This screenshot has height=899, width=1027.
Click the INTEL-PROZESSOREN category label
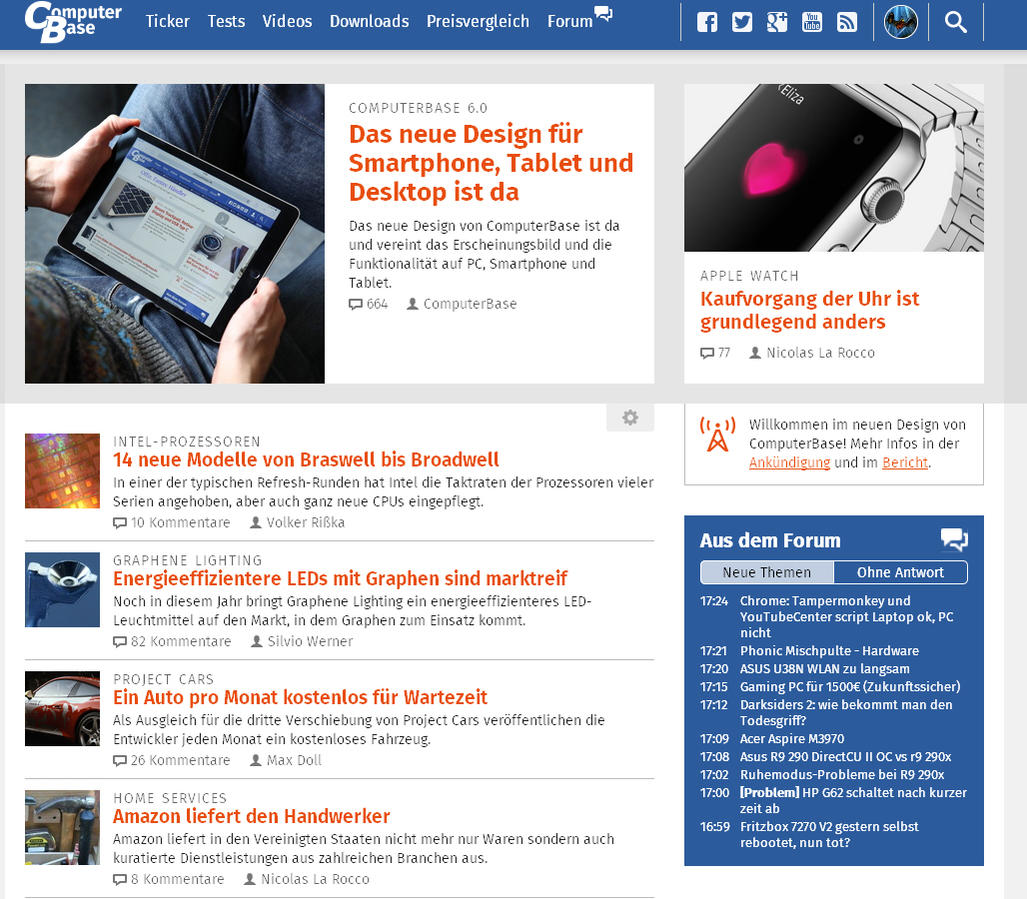coord(187,441)
